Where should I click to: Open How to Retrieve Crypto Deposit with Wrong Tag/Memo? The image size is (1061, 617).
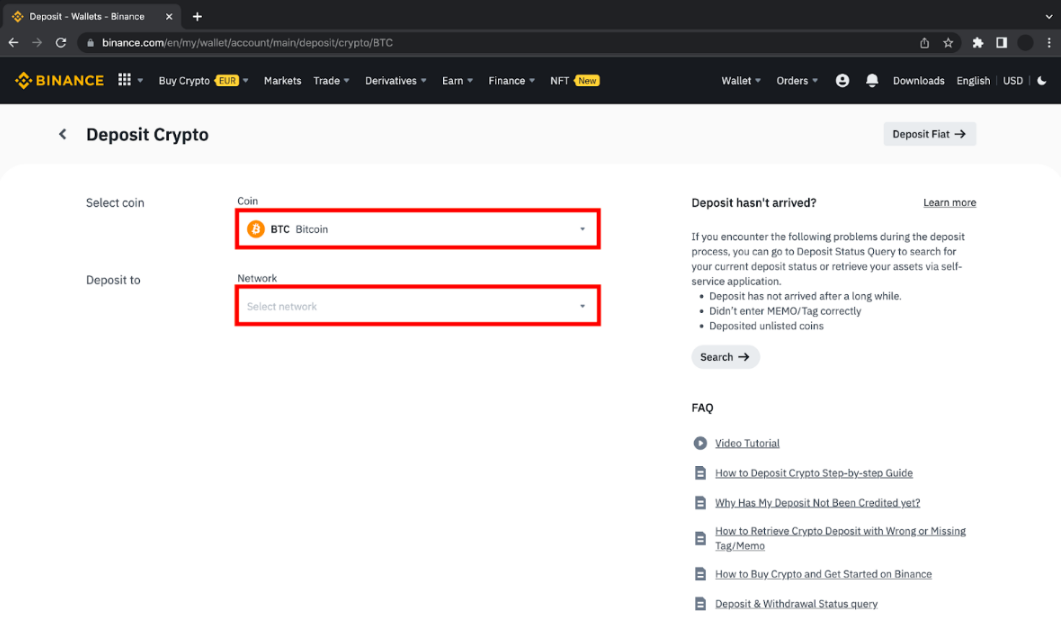[x=840, y=539]
